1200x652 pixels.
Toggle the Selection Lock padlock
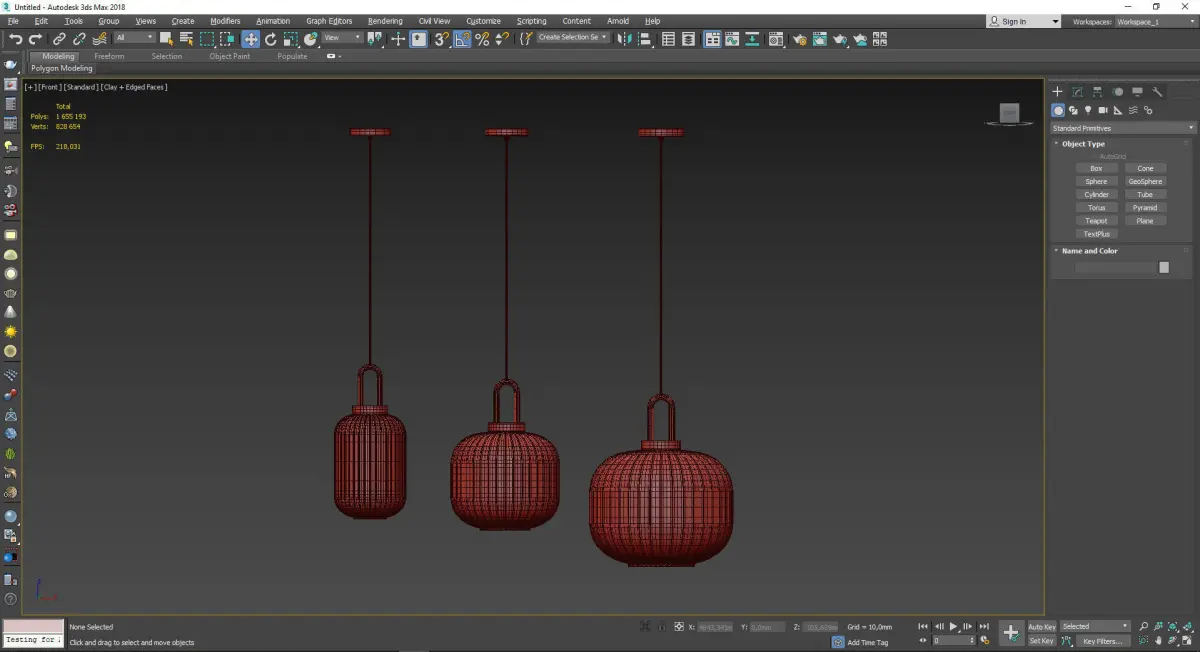coord(661,627)
